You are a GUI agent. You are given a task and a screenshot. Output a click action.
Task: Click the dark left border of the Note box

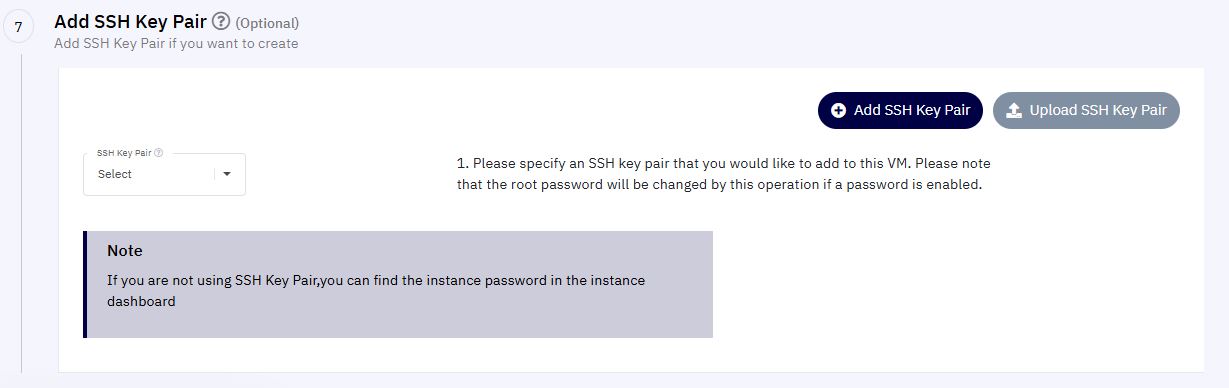85,284
